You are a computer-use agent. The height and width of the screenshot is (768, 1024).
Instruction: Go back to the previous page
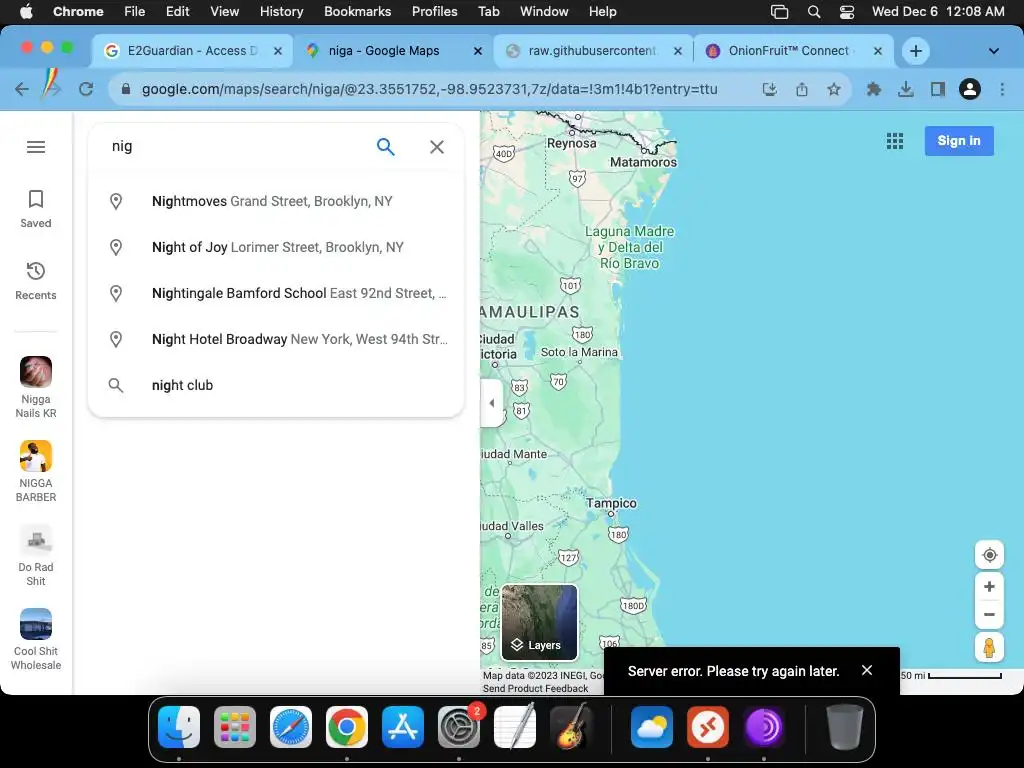click(x=22, y=89)
